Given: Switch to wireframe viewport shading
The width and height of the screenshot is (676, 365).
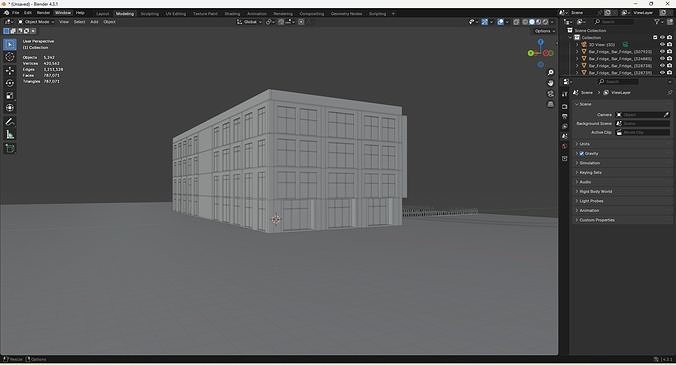Looking at the screenshot, I should click(525, 22).
